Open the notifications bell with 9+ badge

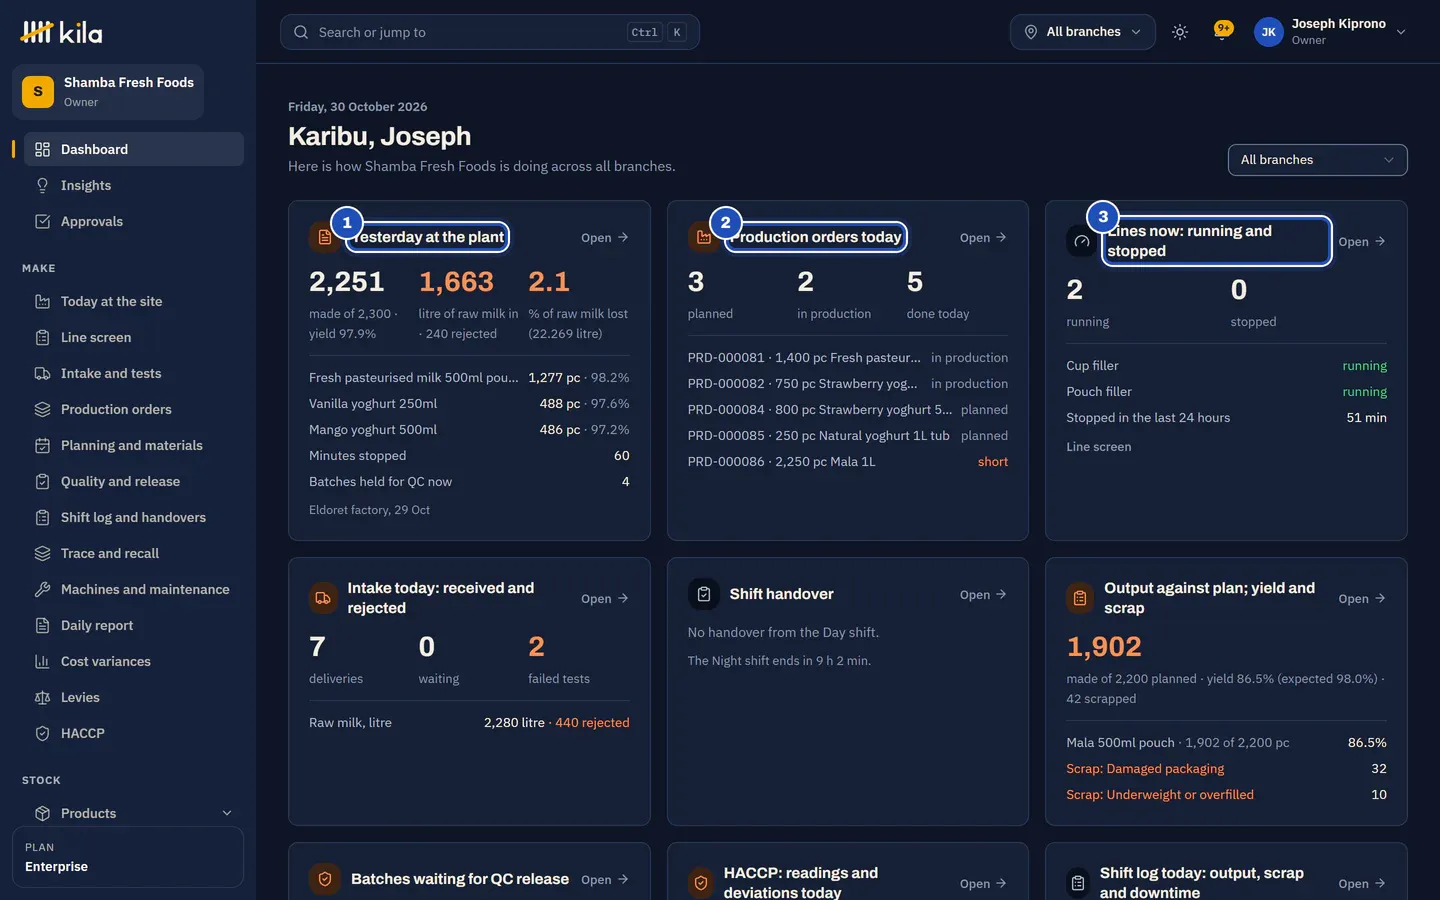[x=1222, y=31]
